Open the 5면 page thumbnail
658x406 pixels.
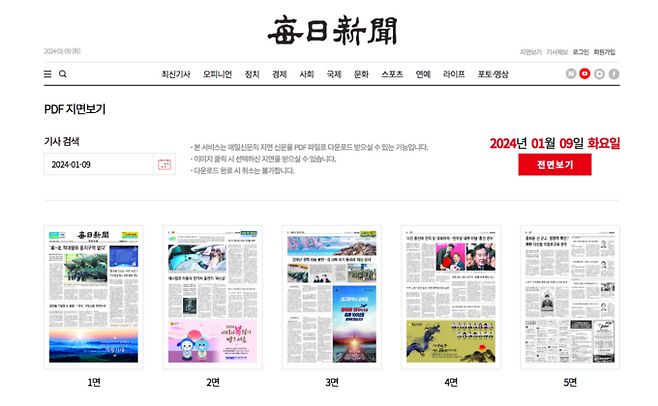click(x=569, y=296)
